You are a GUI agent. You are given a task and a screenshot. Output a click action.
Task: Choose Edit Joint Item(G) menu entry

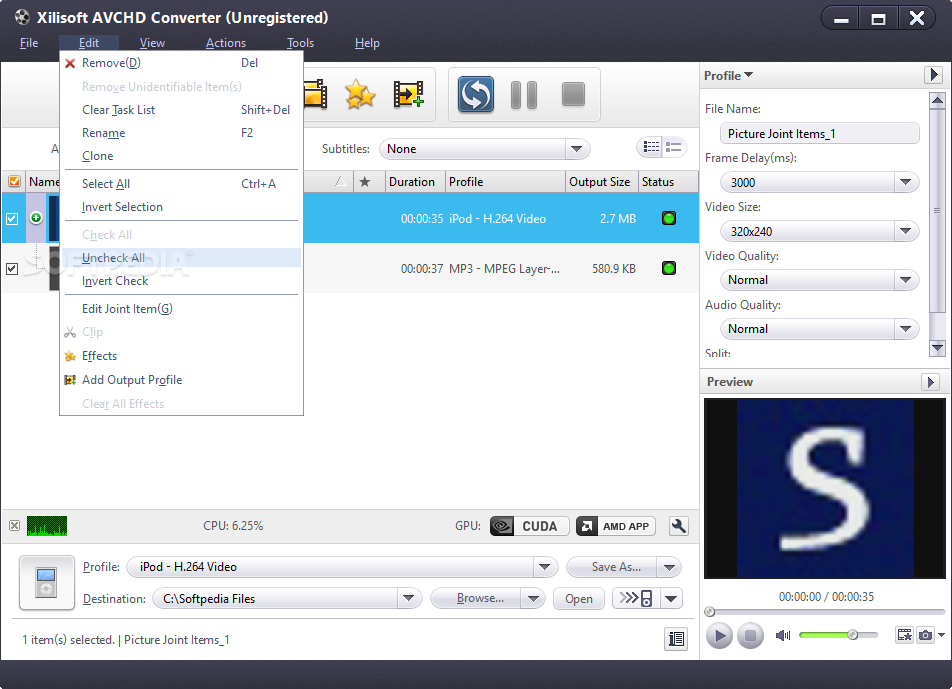(182, 309)
